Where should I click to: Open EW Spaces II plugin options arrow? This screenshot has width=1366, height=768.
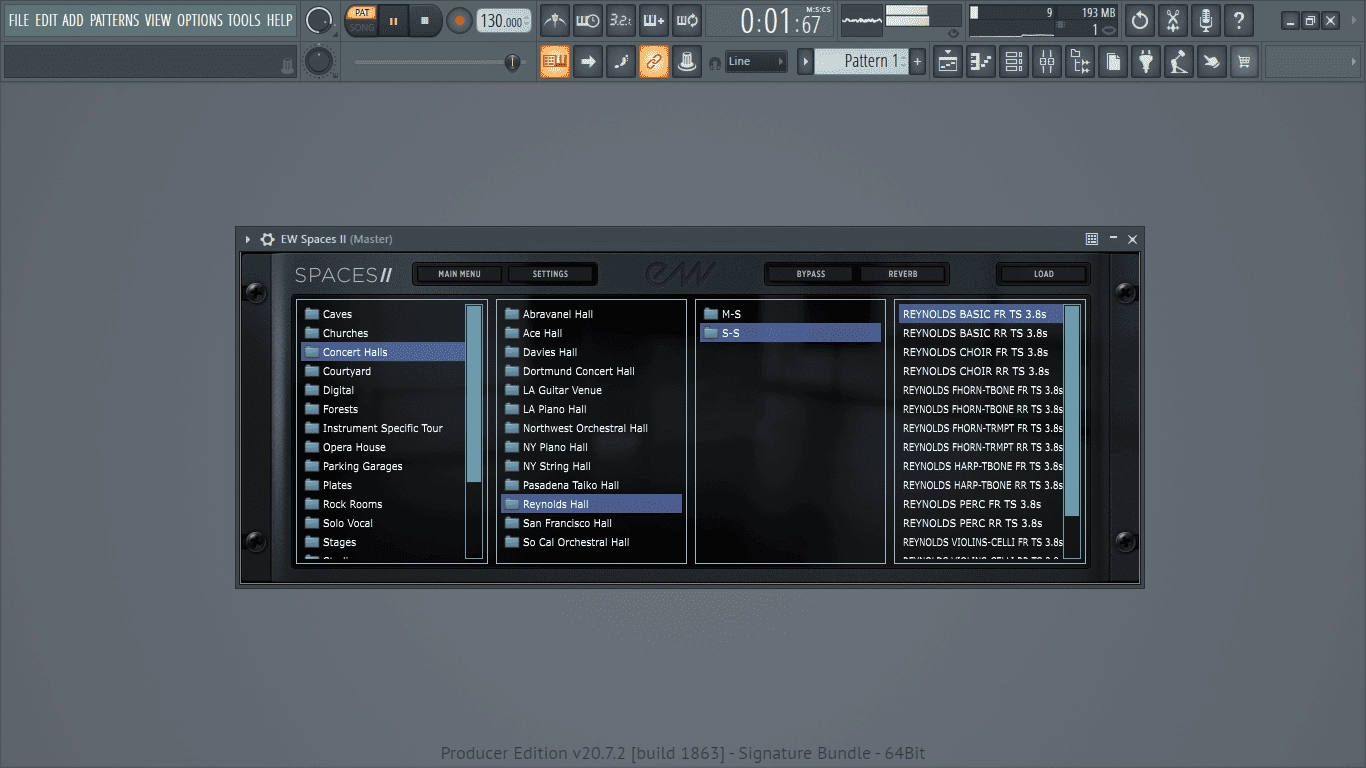coord(248,239)
